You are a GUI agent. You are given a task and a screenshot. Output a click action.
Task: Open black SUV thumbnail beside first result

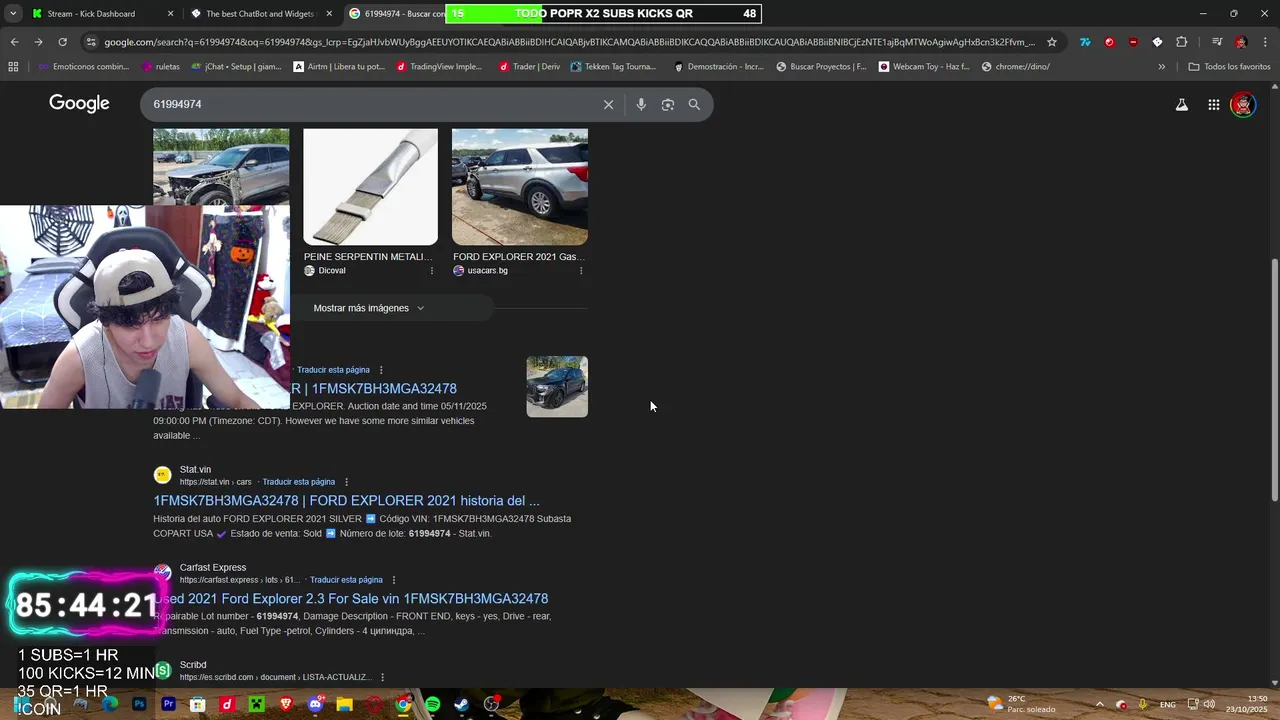[x=557, y=386]
